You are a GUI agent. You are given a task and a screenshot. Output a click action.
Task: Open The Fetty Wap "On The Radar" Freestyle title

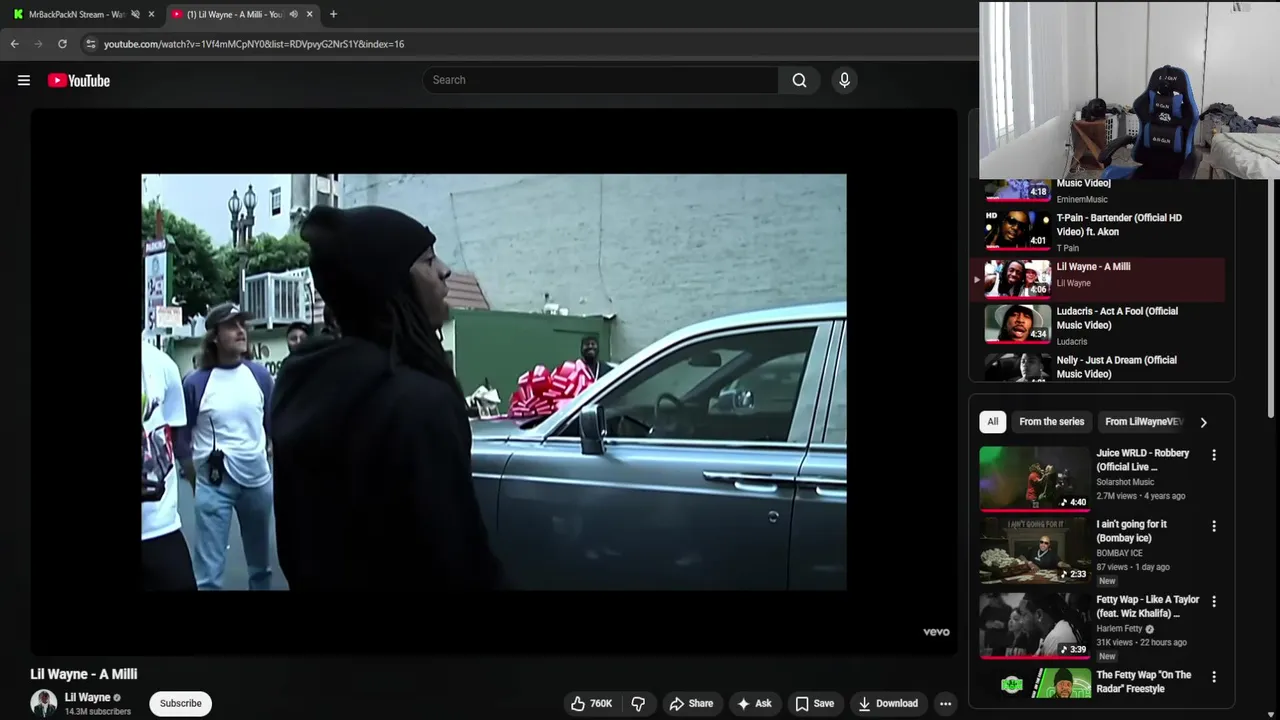(1144, 682)
